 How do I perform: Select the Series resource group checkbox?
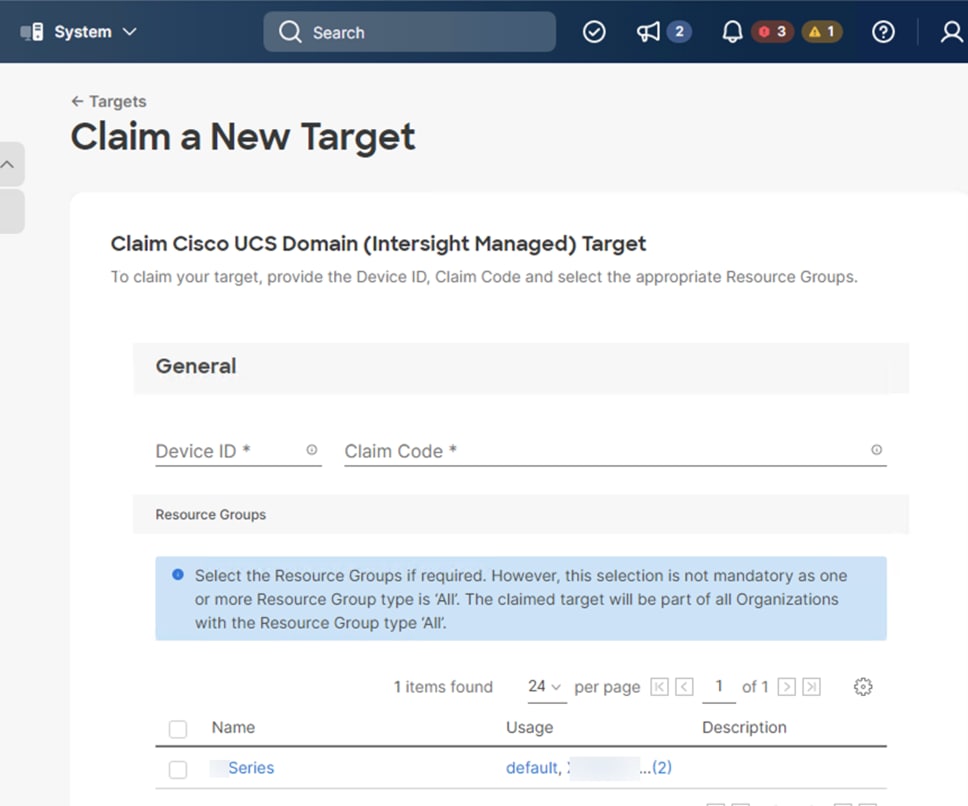click(x=178, y=769)
